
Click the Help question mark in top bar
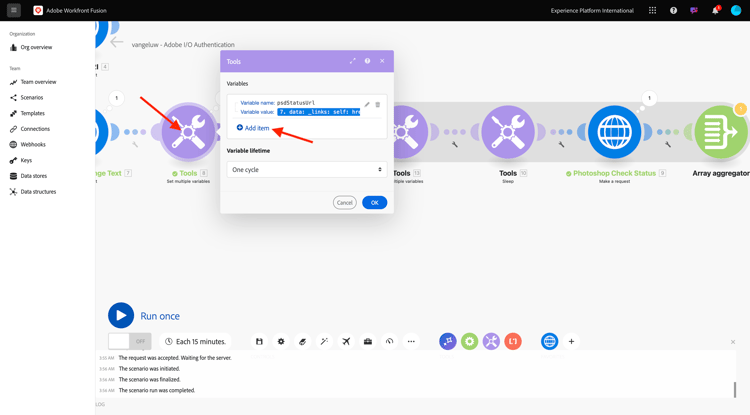coord(673,10)
